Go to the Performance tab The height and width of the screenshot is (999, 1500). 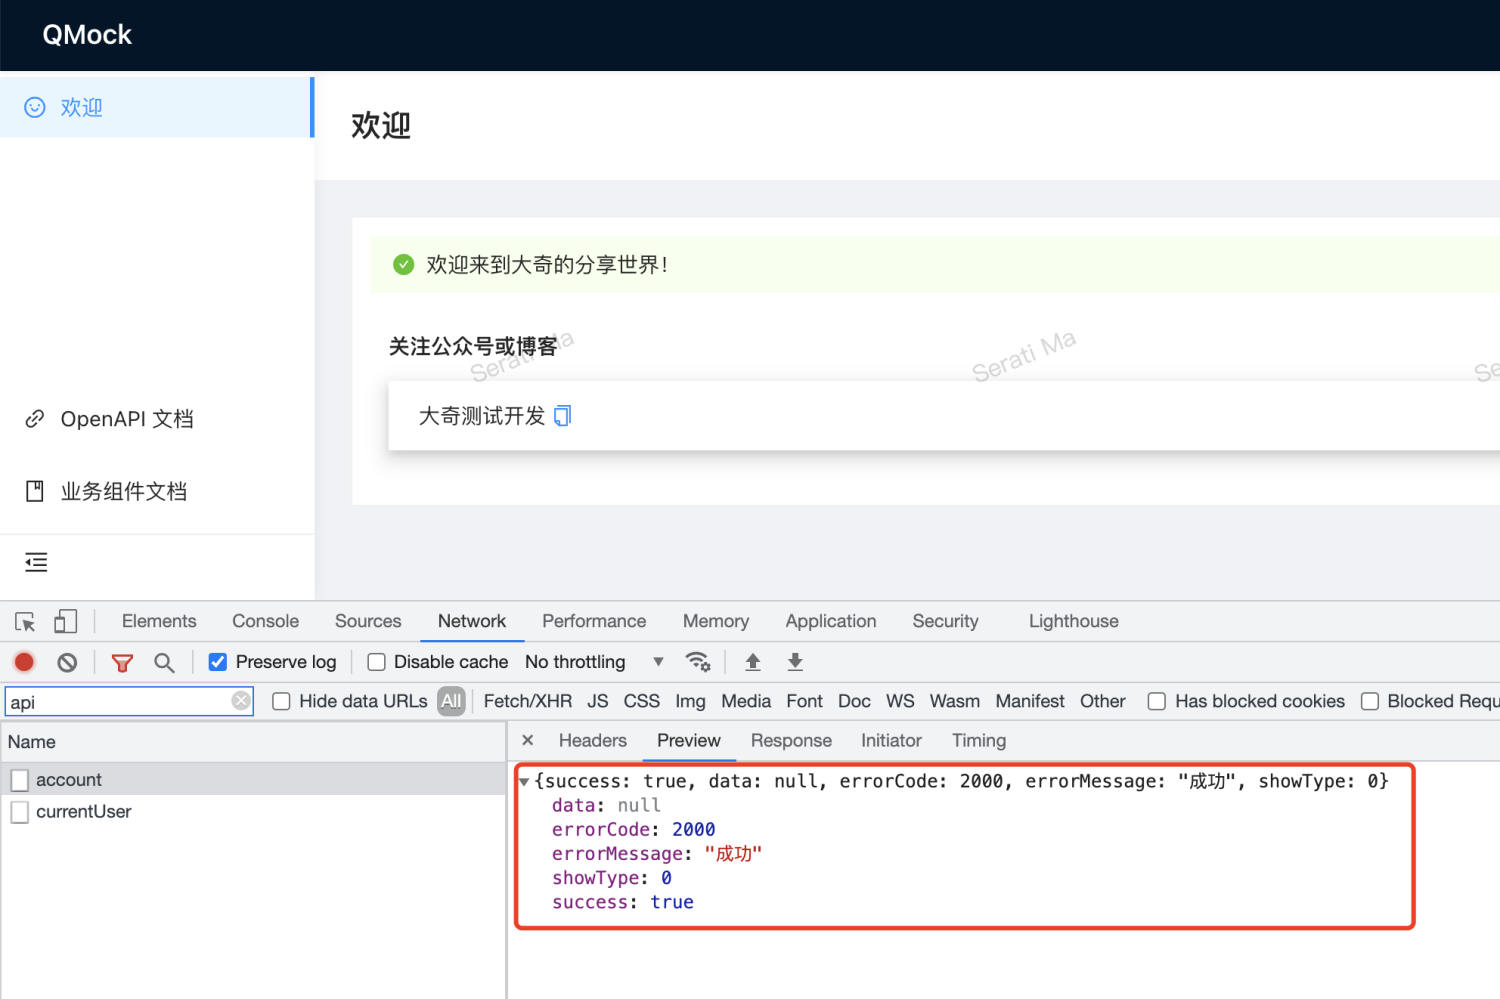594,621
